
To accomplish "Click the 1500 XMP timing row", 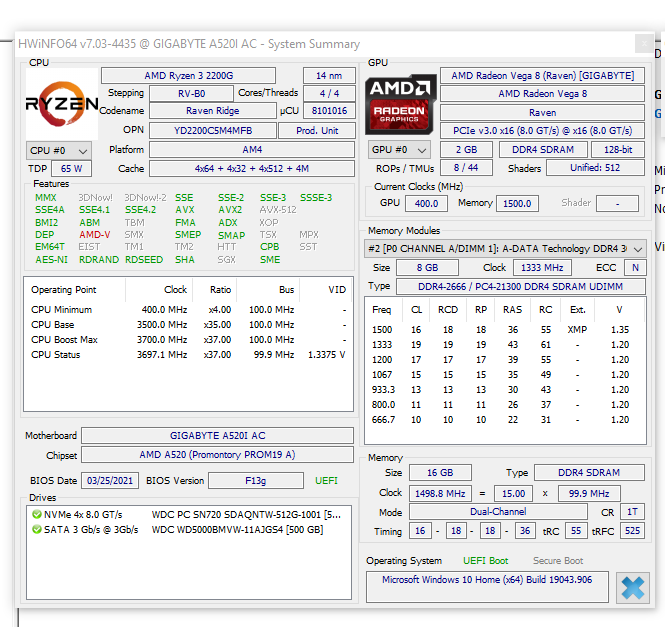I will pos(505,330).
